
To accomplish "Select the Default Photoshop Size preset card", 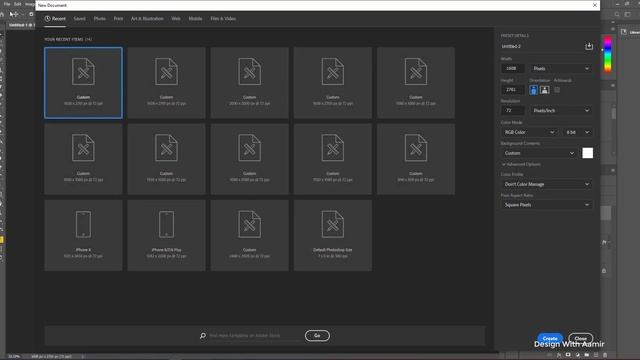I will (x=333, y=235).
